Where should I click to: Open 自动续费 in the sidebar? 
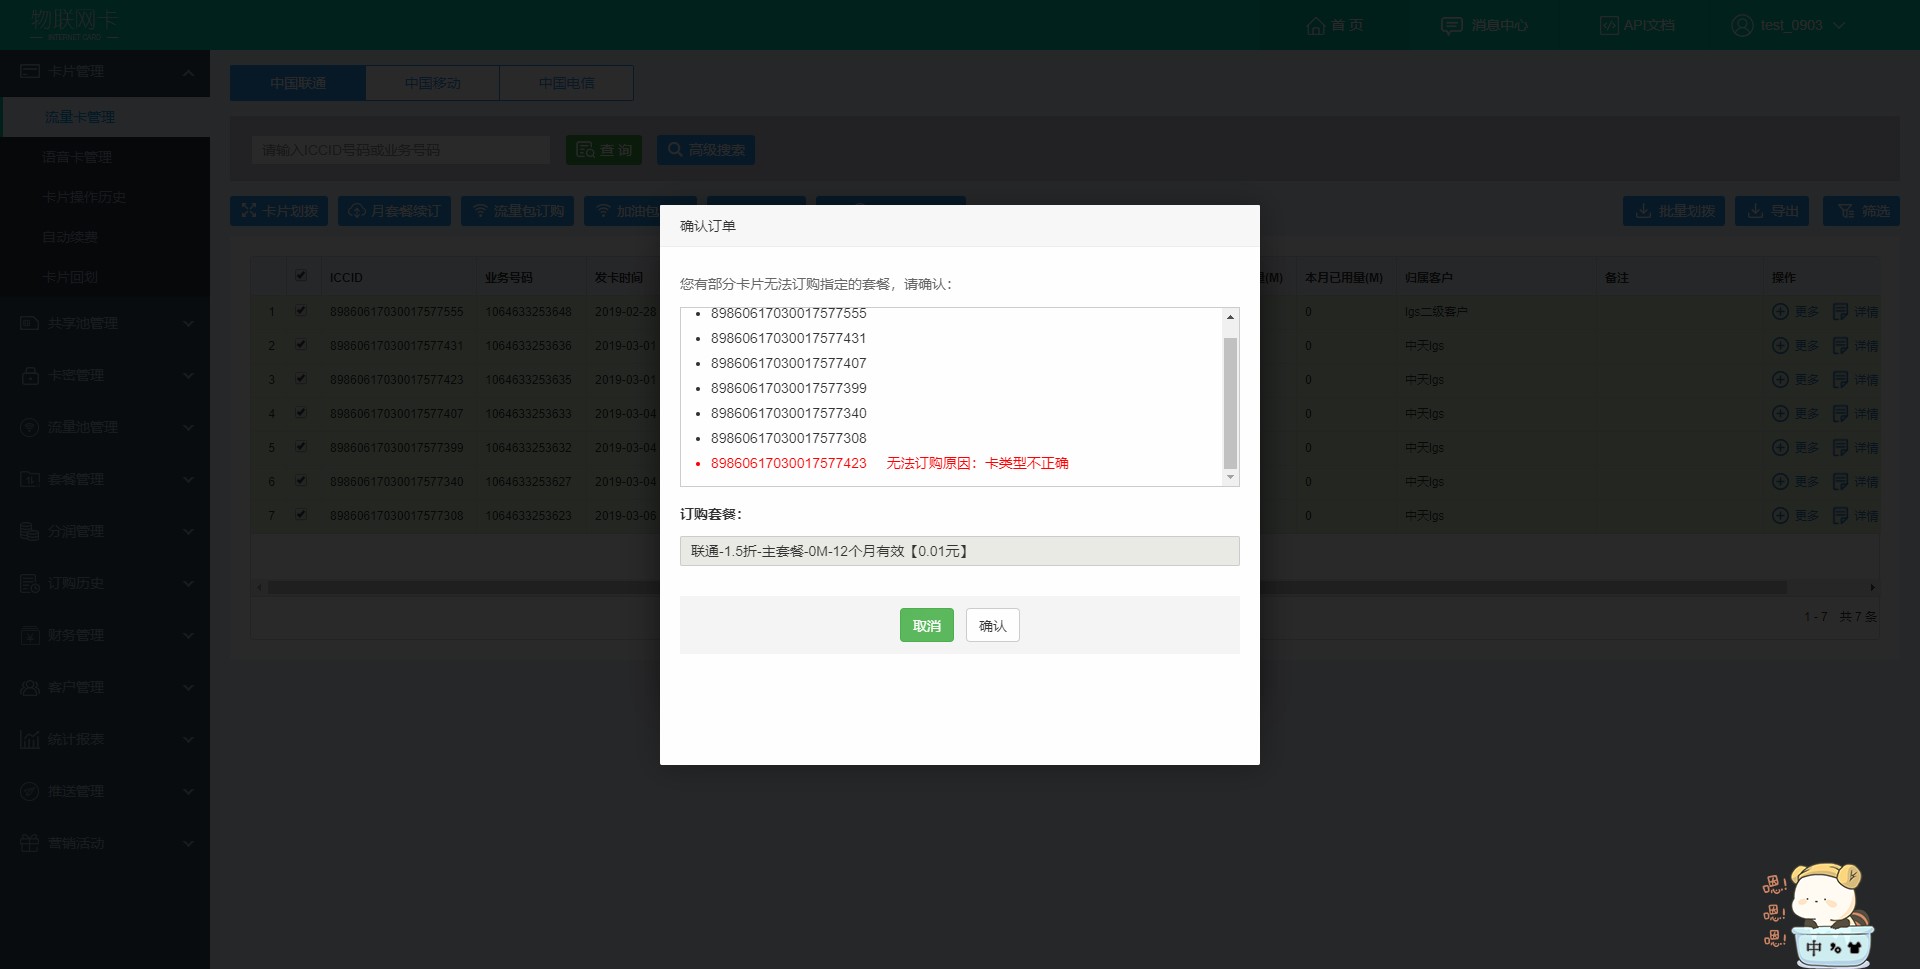(x=70, y=237)
